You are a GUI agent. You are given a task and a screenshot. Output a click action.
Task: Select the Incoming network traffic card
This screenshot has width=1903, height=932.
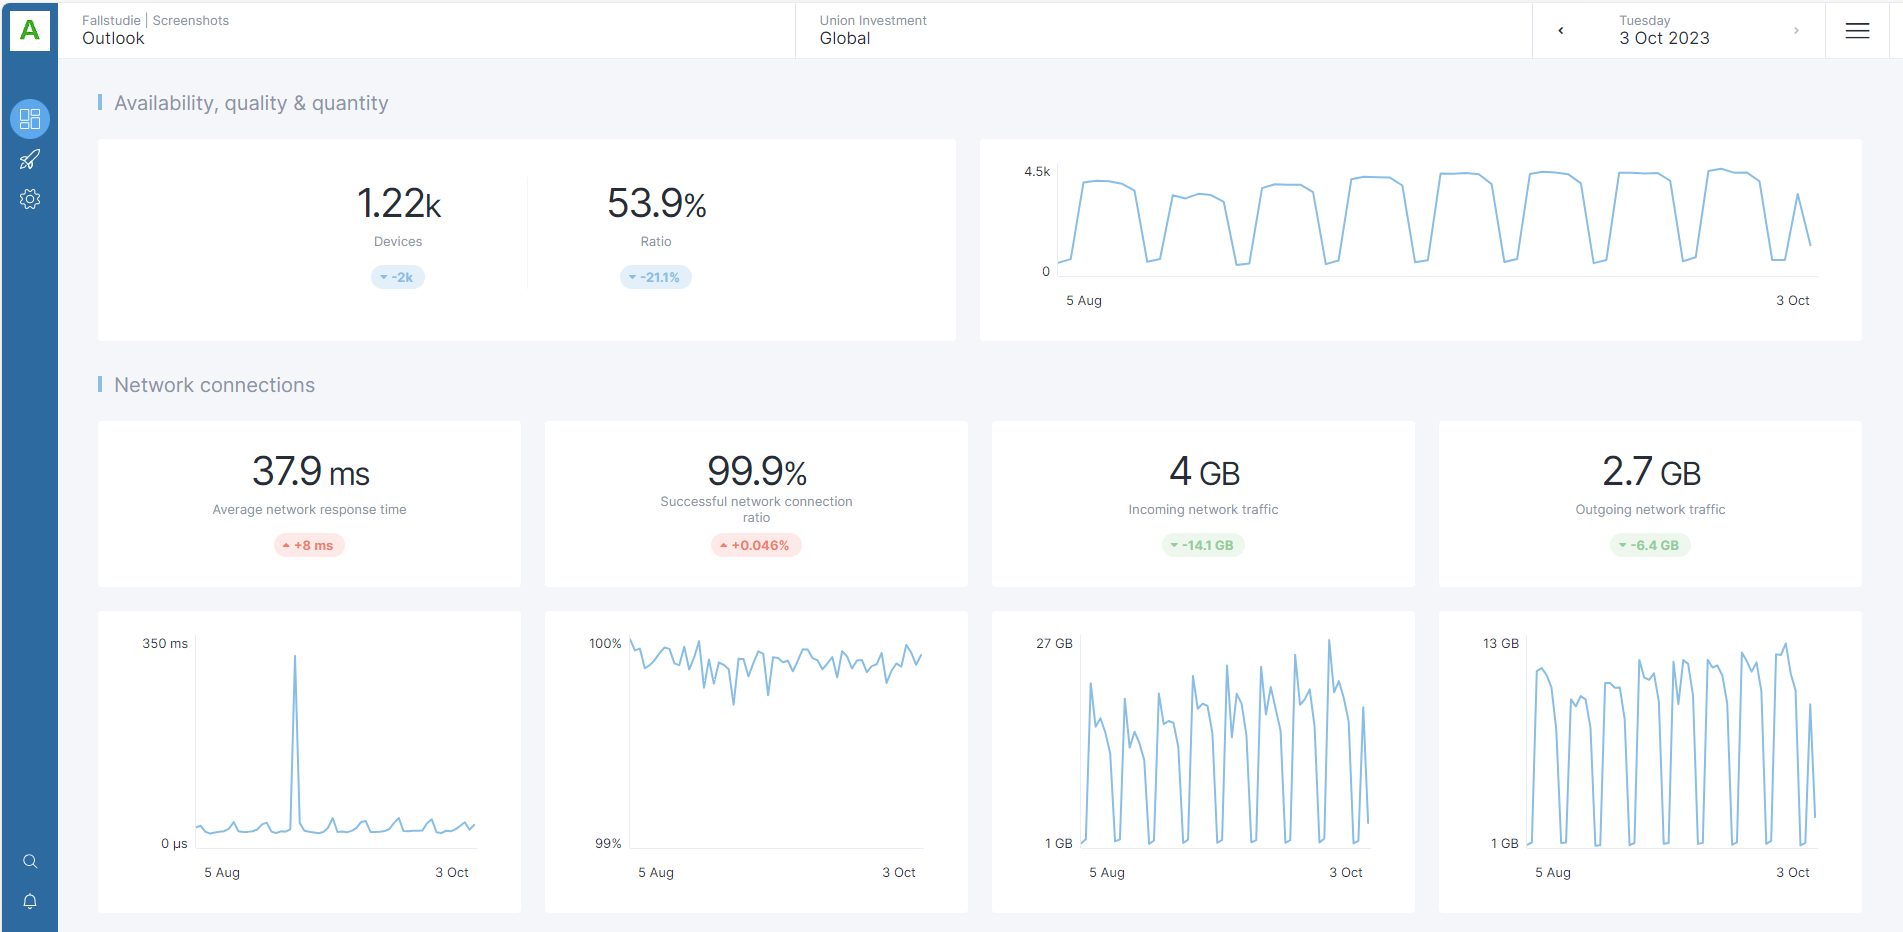click(x=1203, y=504)
